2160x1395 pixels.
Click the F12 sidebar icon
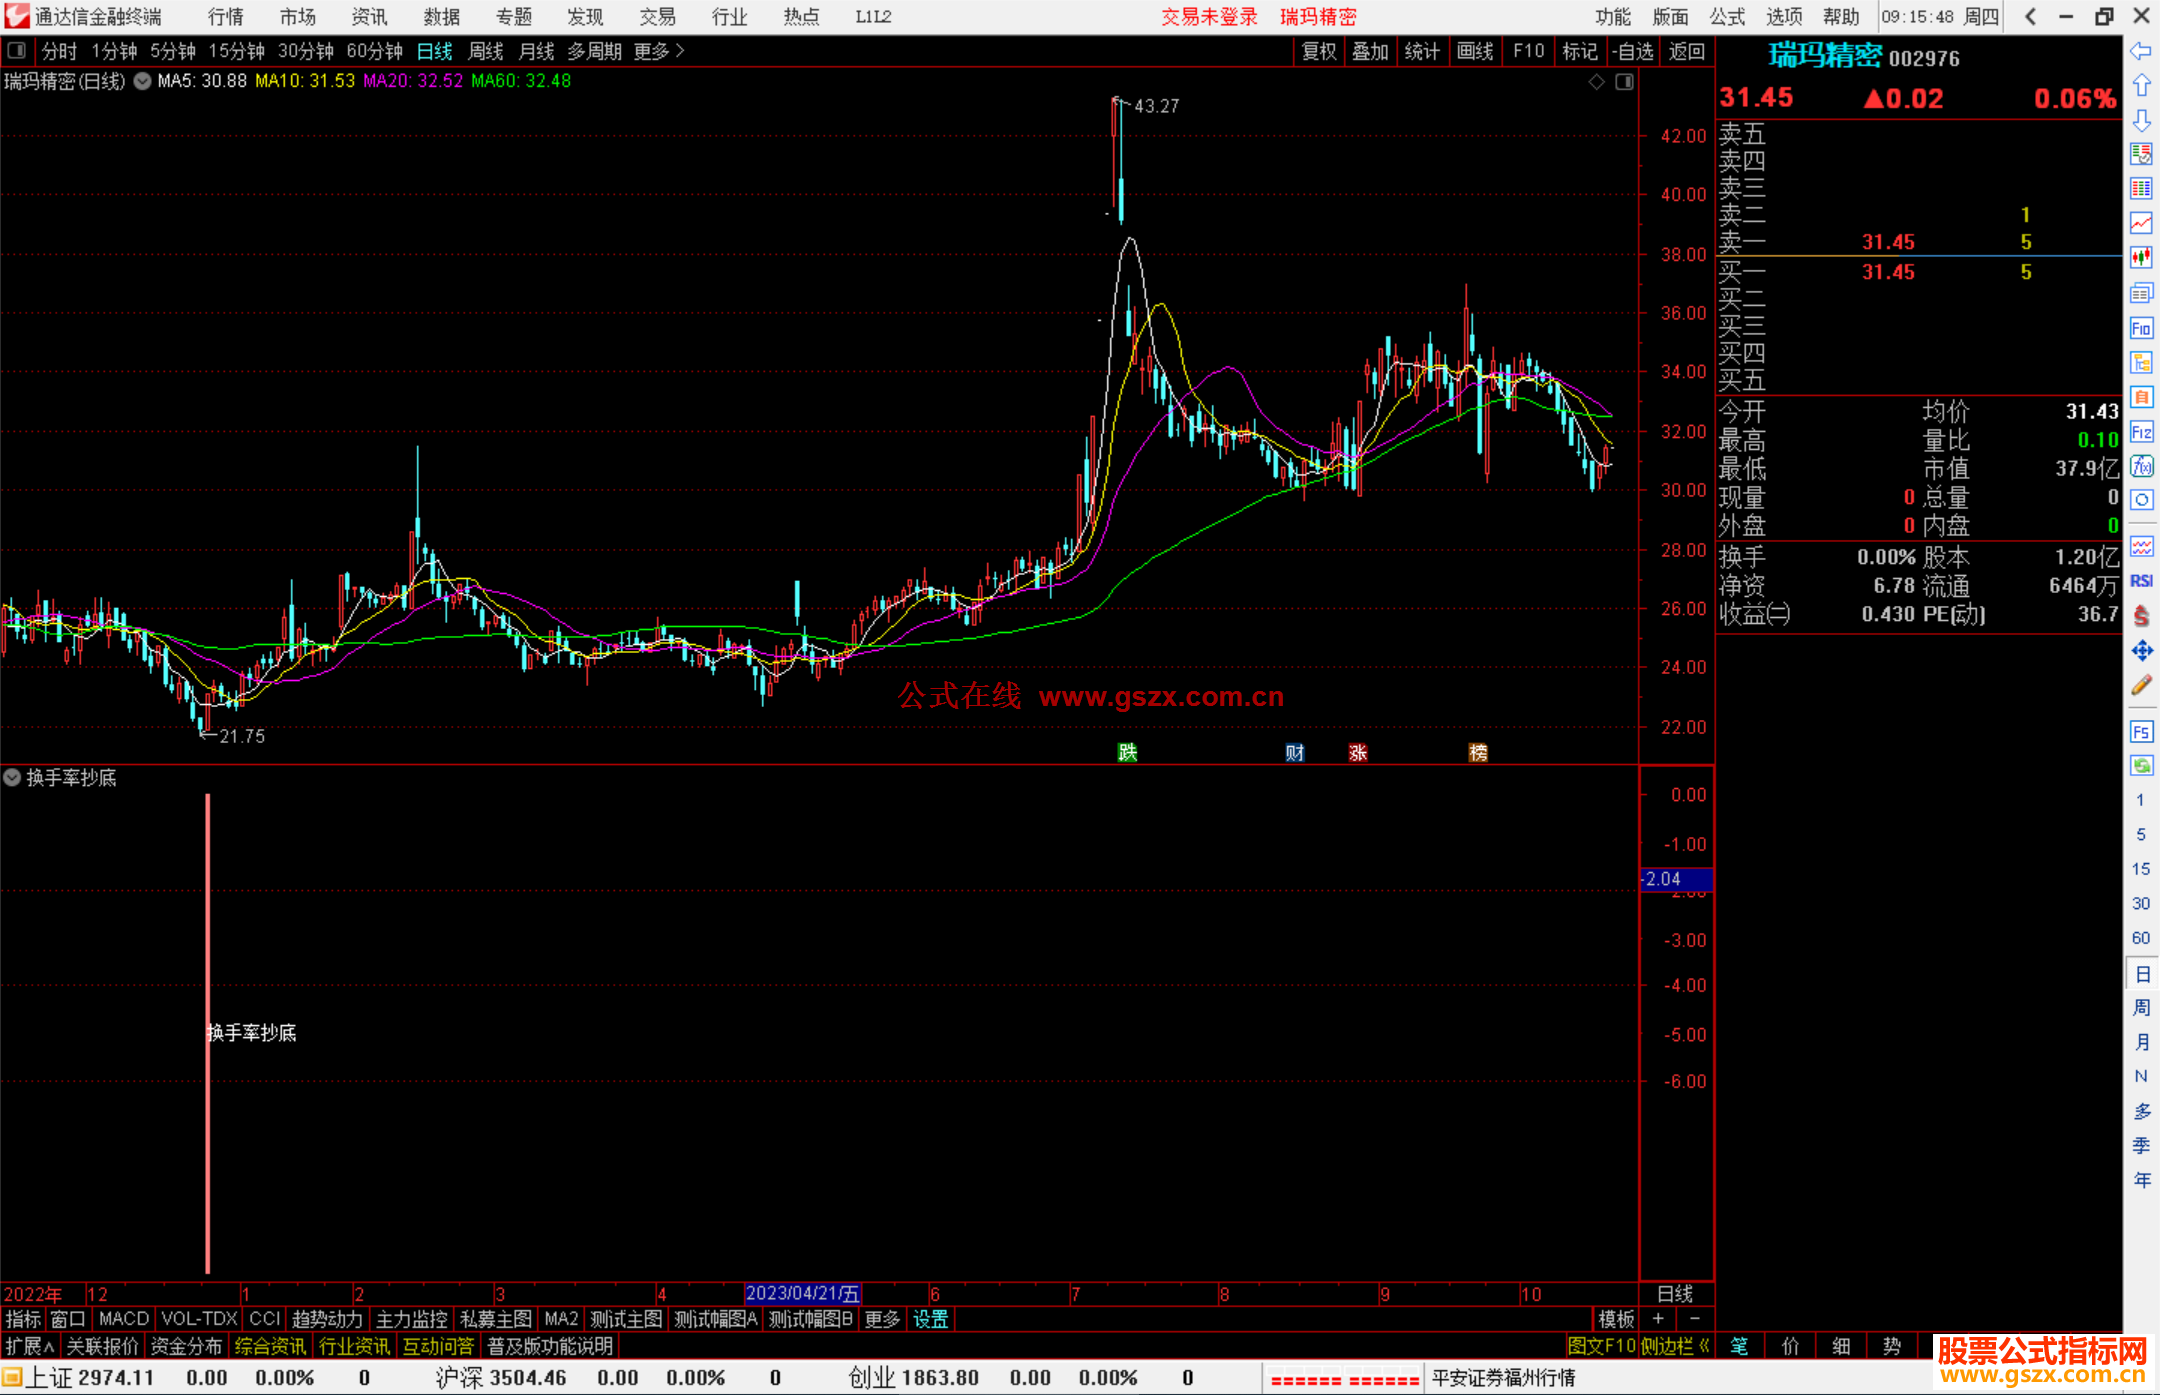(2141, 432)
